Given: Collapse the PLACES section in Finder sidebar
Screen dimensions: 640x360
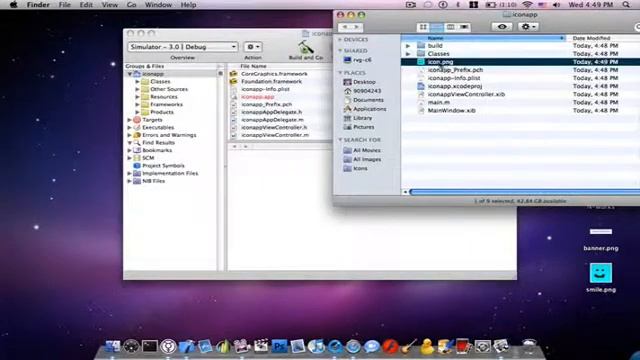Looking at the screenshot, I should (x=340, y=73).
